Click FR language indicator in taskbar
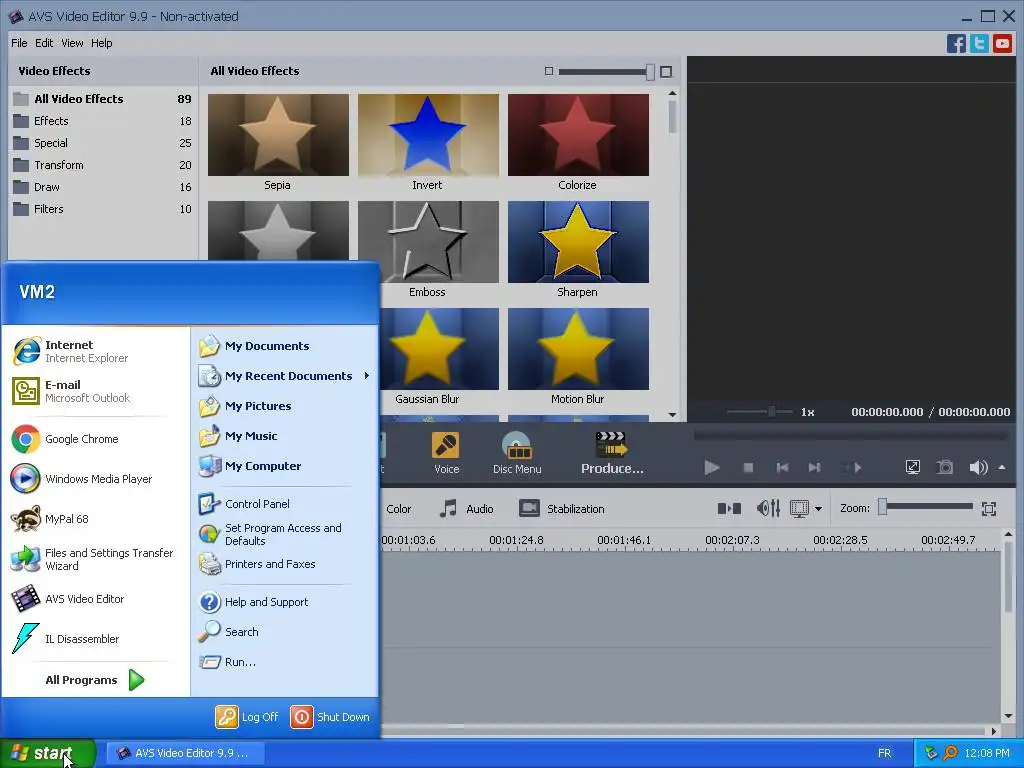The width and height of the screenshot is (1024, 768). [884, 753]
